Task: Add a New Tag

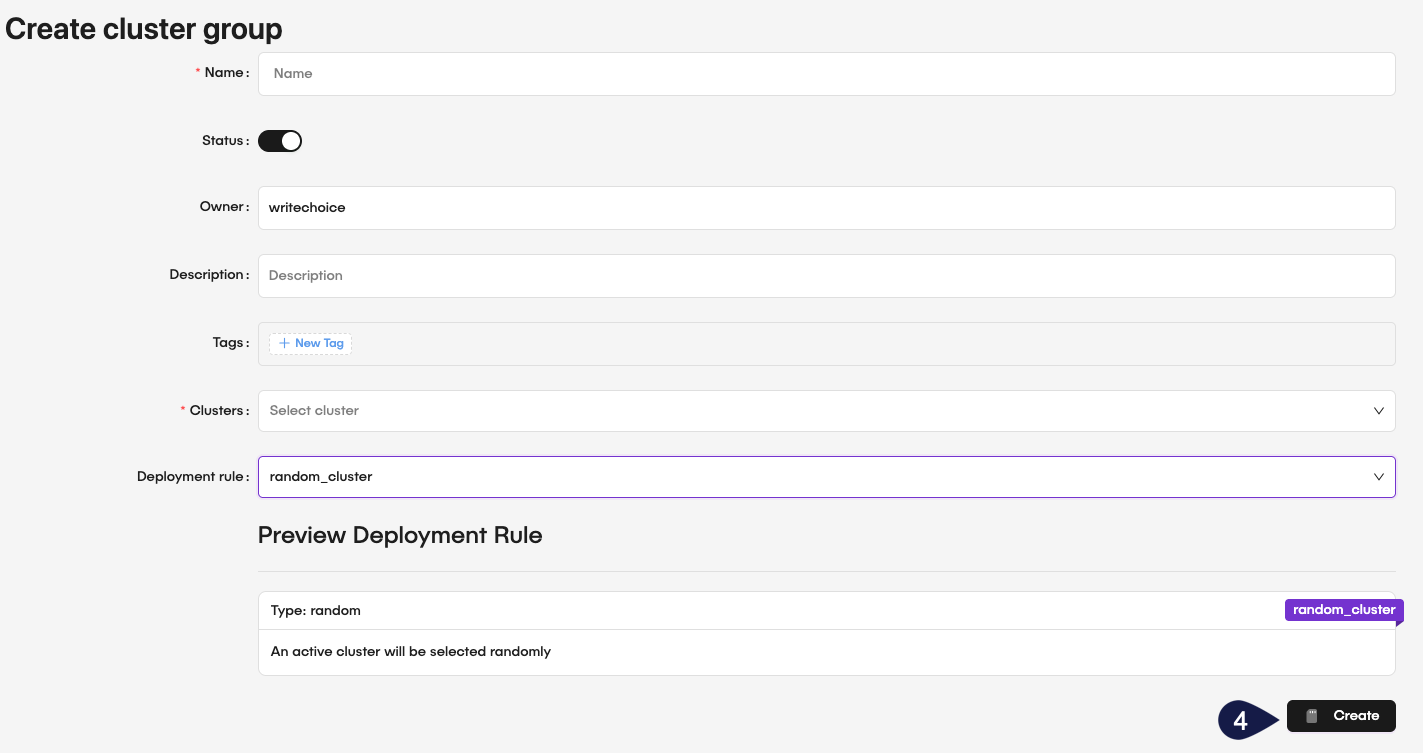Action: click(x=311, y=343)
